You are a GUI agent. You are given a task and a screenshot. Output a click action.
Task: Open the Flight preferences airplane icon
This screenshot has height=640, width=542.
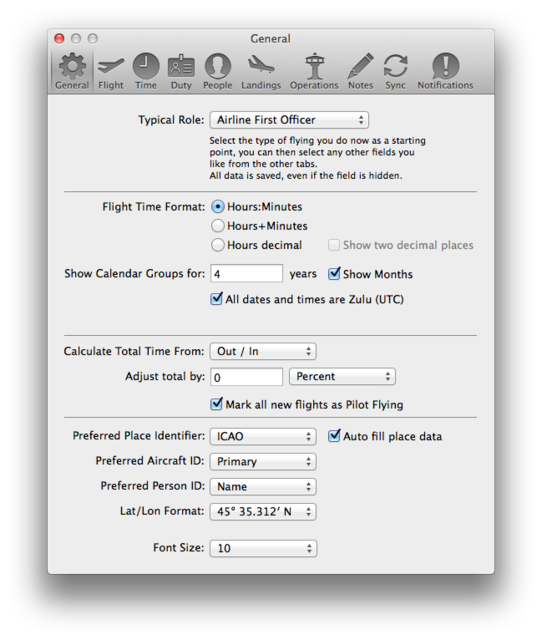[111, 66]
